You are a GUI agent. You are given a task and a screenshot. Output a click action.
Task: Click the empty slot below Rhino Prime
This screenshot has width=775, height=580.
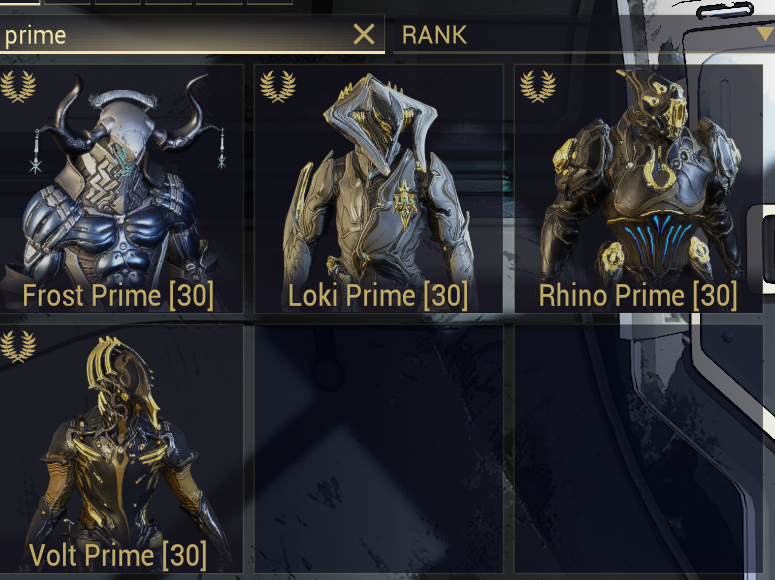pos(639,448)
